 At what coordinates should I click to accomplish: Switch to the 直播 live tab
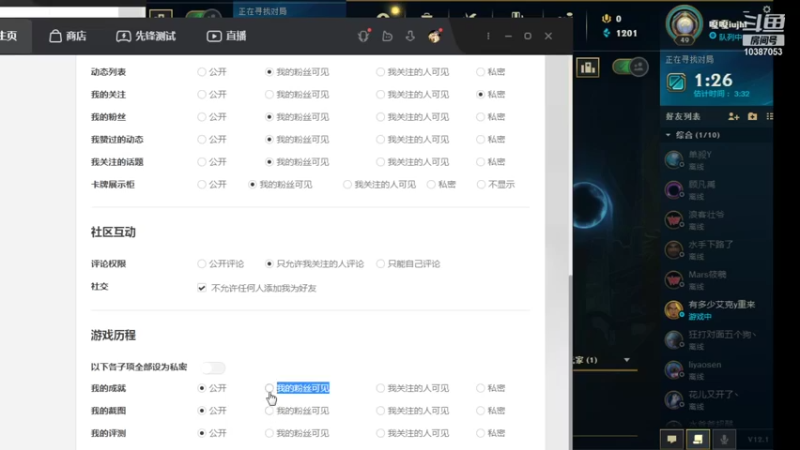pos(226,36)
